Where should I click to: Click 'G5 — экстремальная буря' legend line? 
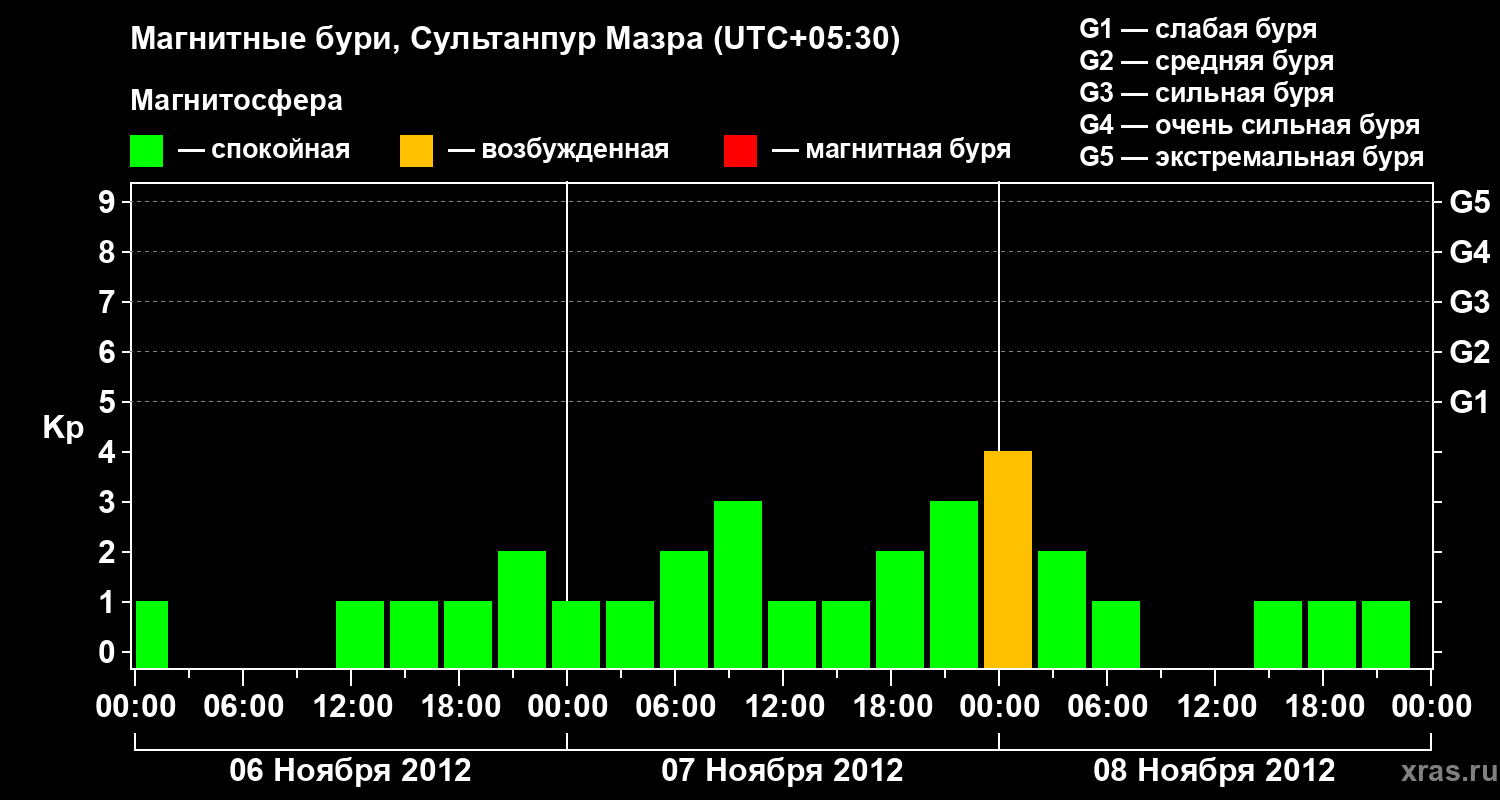click(1252, 157)
